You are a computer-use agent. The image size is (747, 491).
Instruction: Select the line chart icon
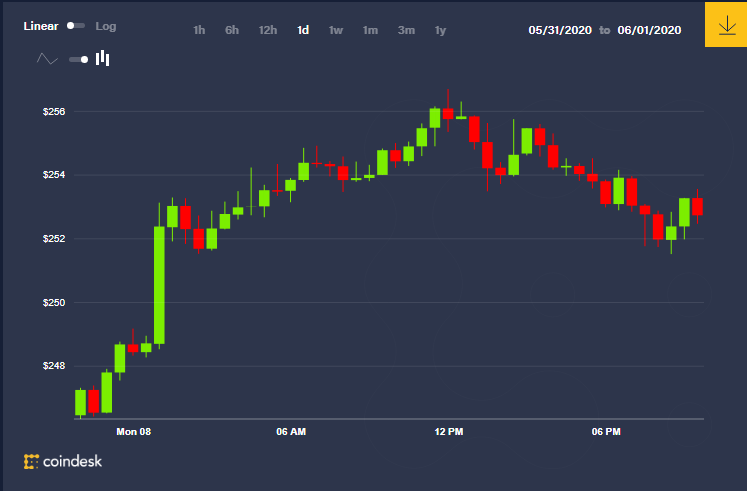click(x=47, y=59)
